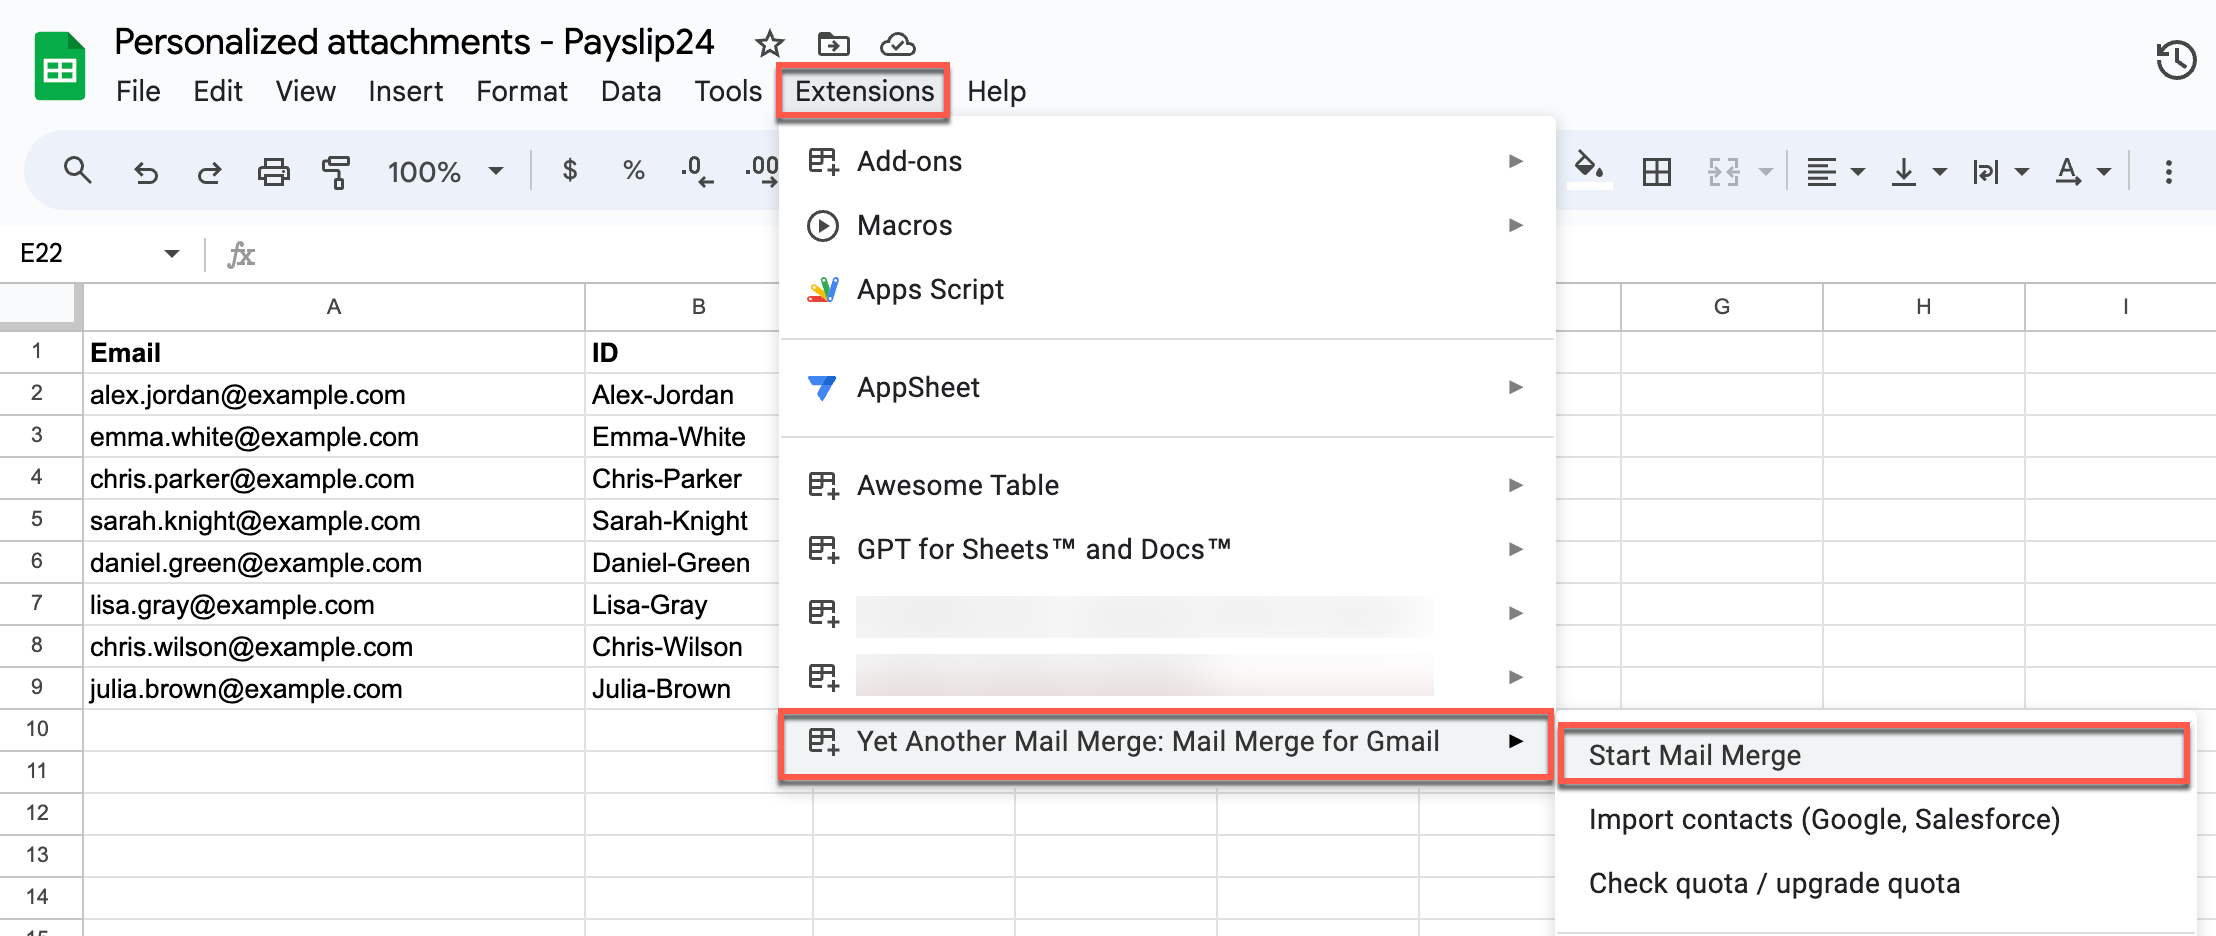Open the zoom level 100% dropdown
This screenshot has height=936, width=2216.
click(445, 172)
